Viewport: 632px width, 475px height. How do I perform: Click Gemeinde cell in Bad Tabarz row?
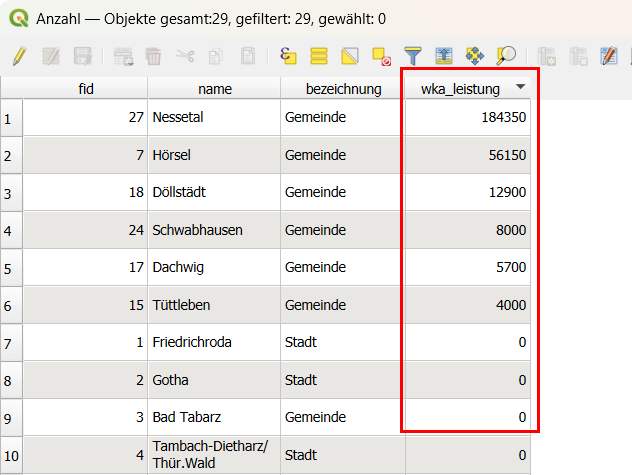click(343, 417)
